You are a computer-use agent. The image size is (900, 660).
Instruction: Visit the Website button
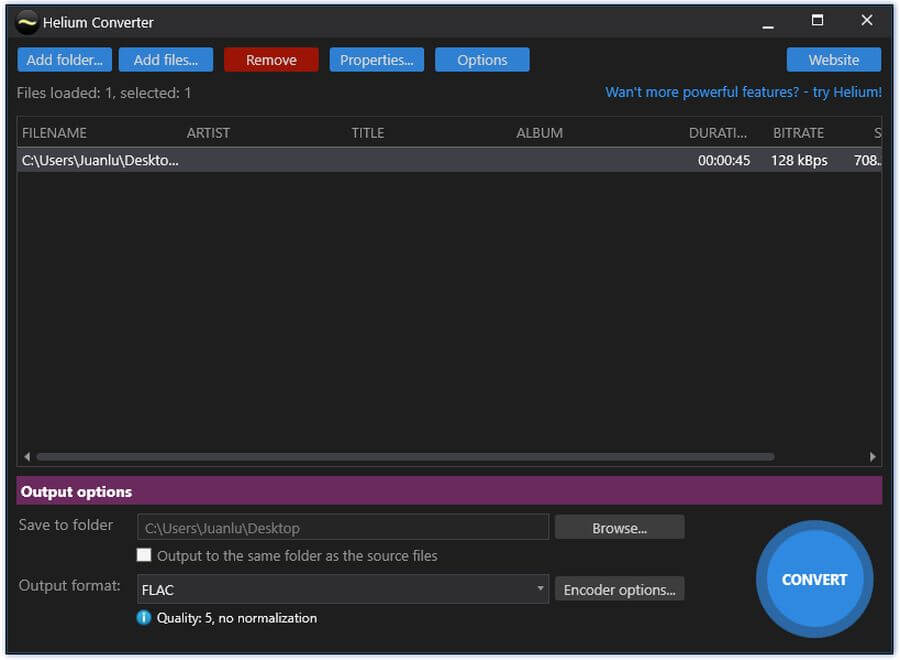coord(833,60)
